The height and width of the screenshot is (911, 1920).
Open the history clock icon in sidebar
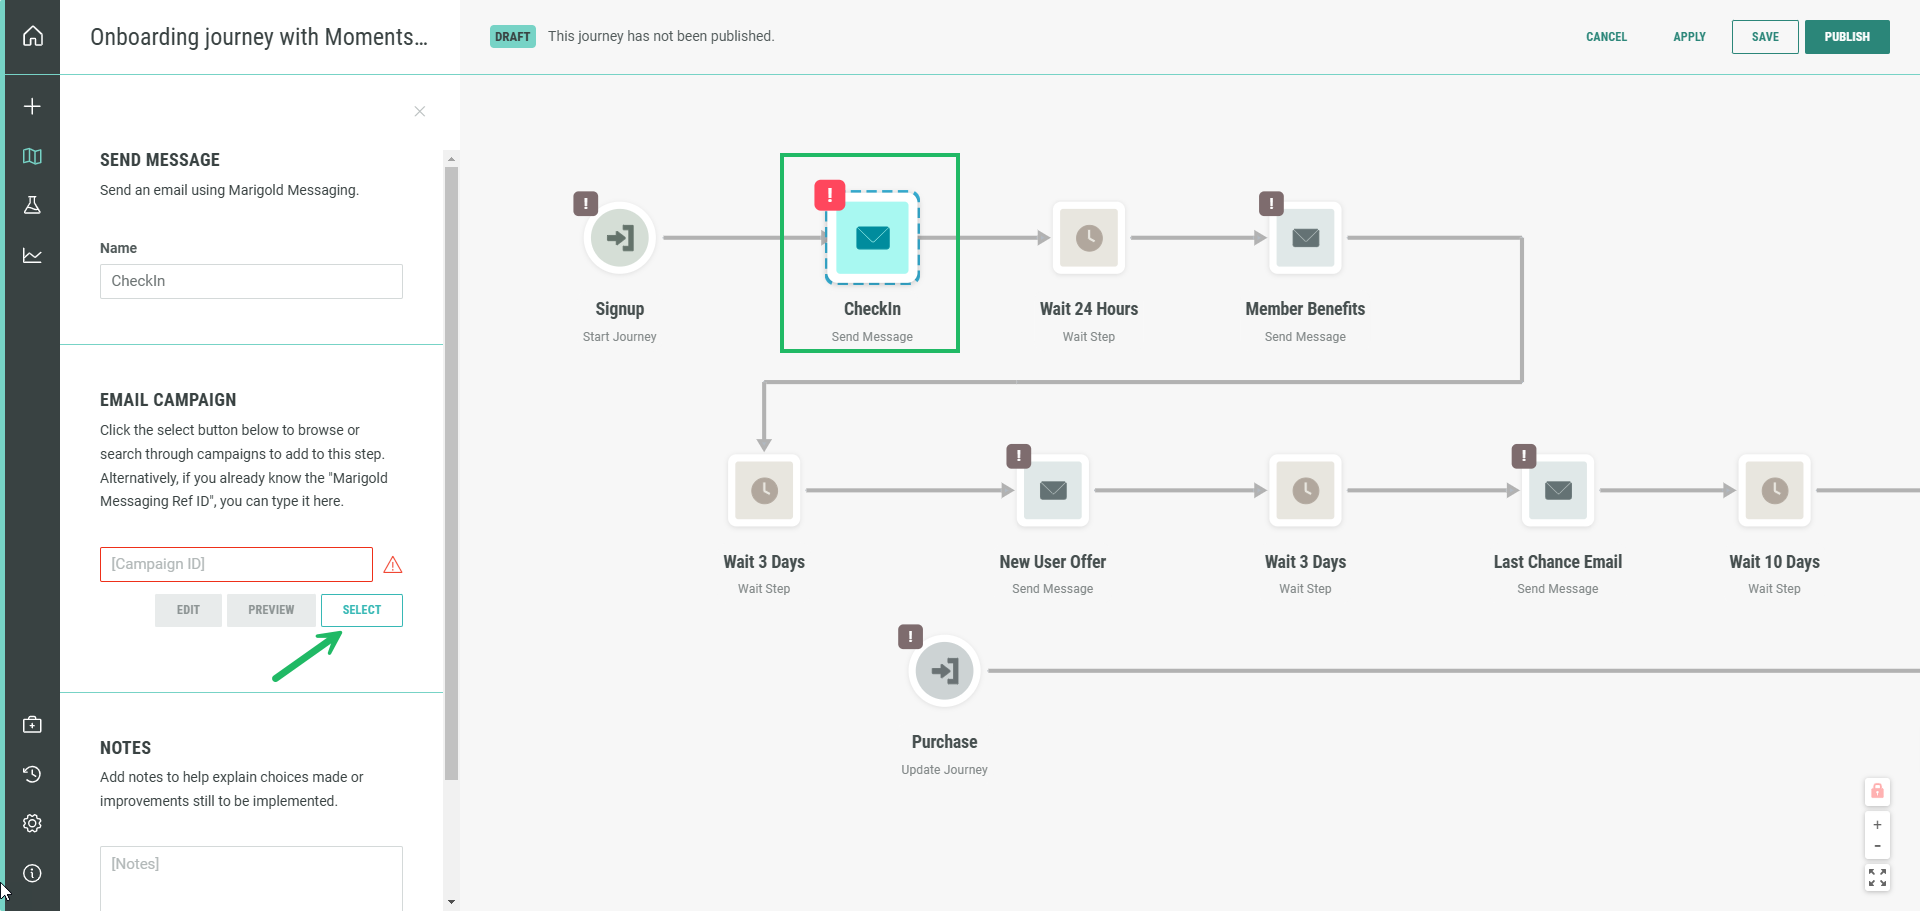click(x=32, y=774)
